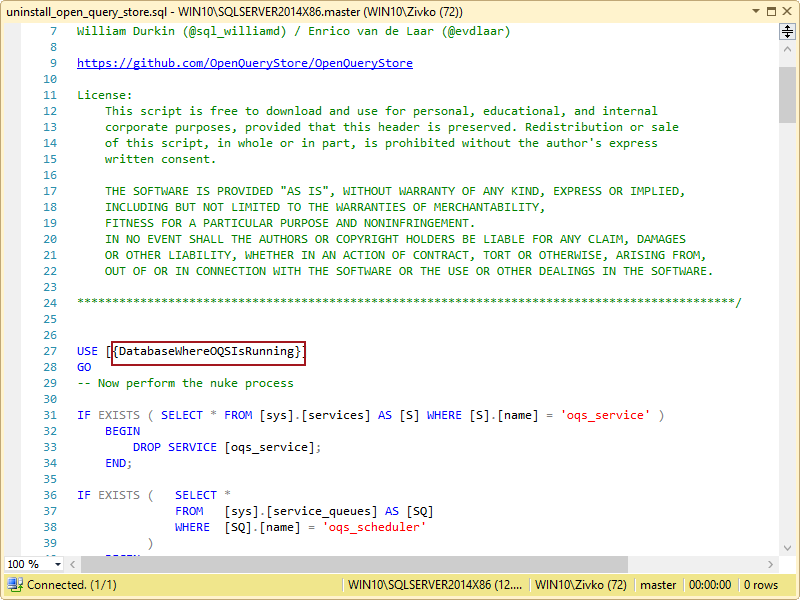The width and height of the screenshot is (800, 600).
Task: Maximize the query editor window
Action: click(x=771, y=11)
